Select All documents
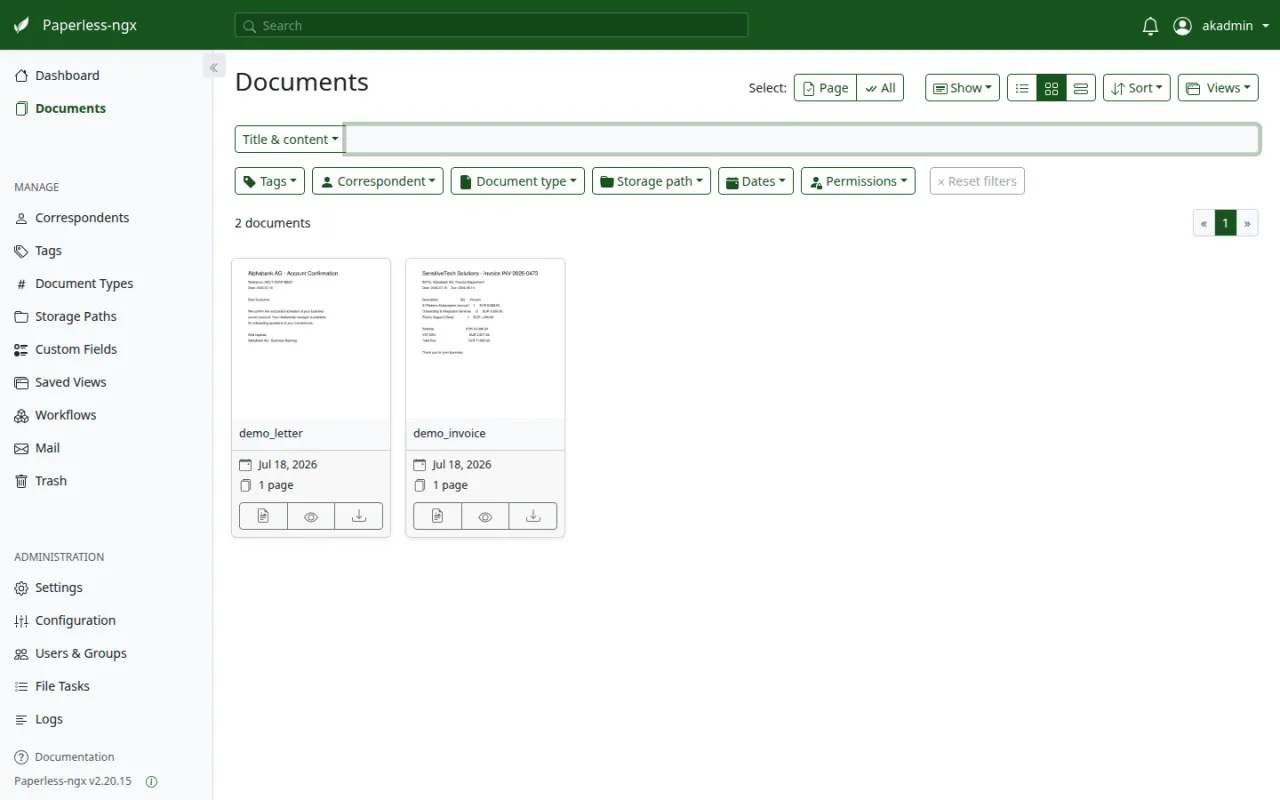The width and height of the screenshot is (1280, 800). pyautogui.click(x=880, y=88)
